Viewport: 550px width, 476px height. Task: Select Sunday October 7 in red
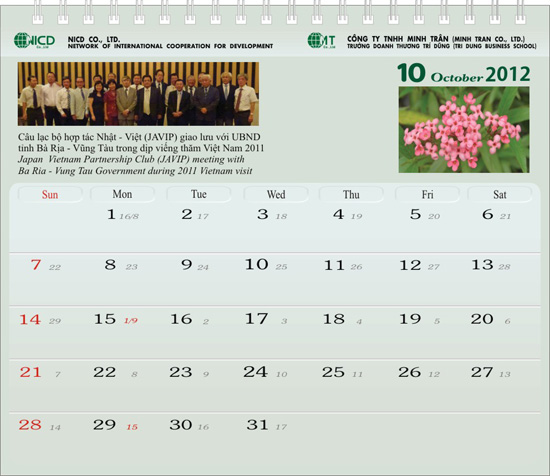click(x=36, y=265)
